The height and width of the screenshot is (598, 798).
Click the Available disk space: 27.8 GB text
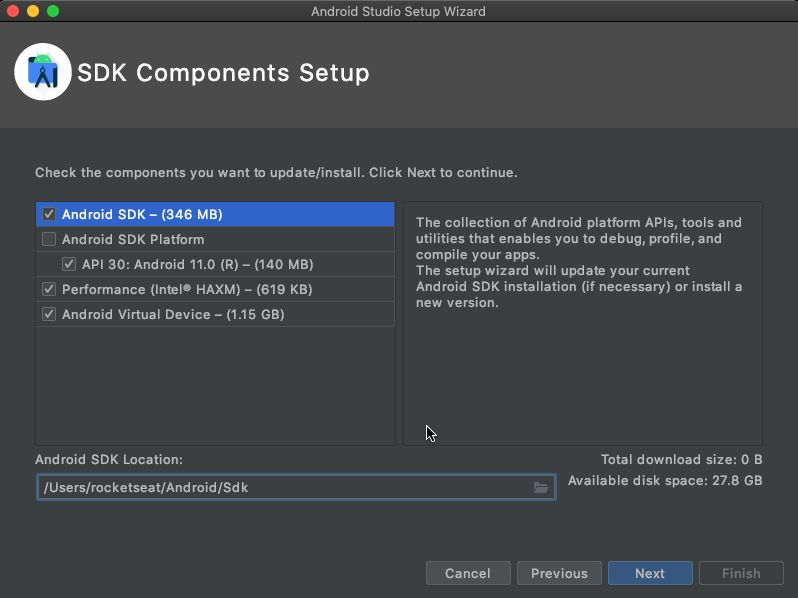tap(665, 480)
